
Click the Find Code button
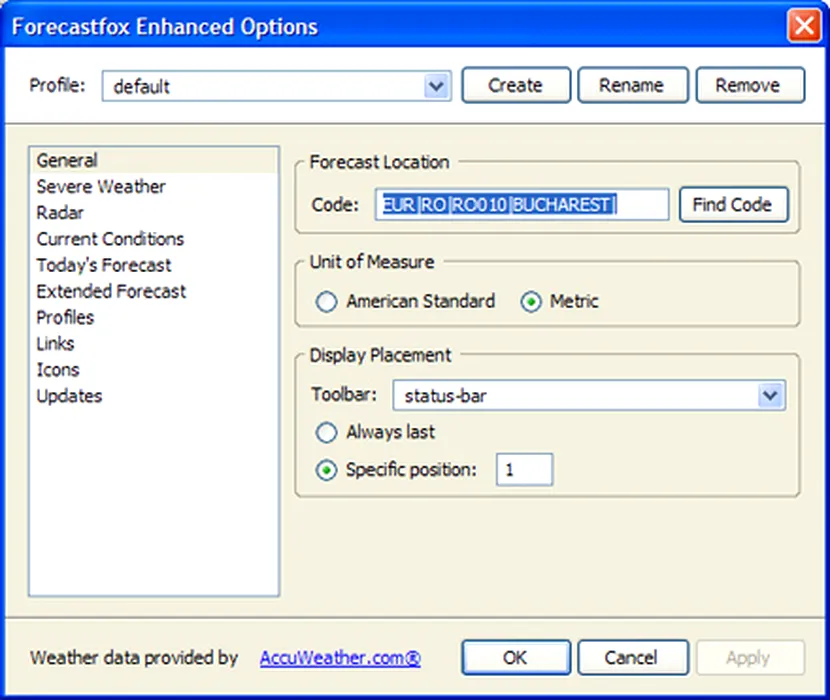point(734,204)
